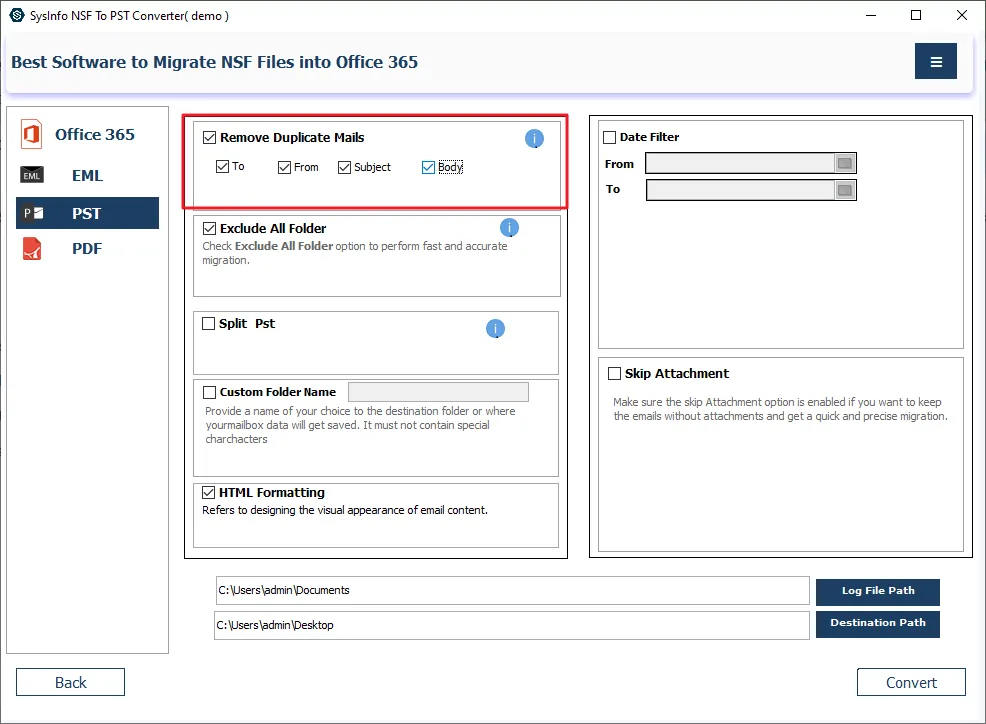Screen dimensions: 986x724
Task: Click the Office 365 logo icon
Action: [32, 135]
